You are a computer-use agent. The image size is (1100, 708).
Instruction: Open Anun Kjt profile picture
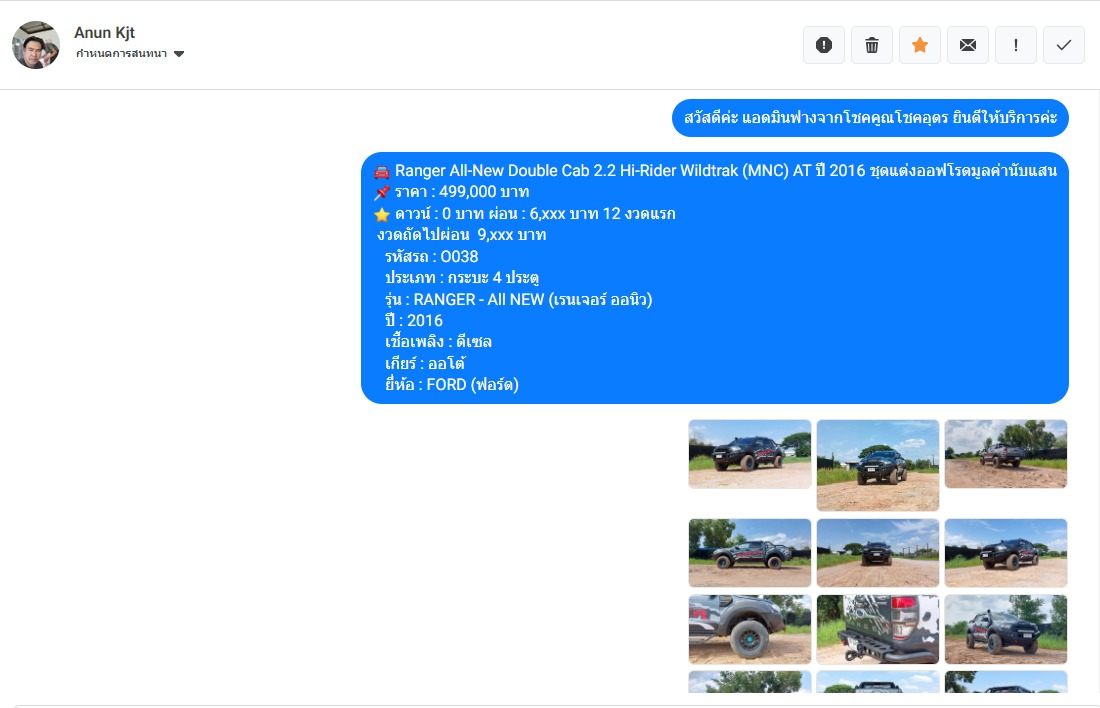36,45
